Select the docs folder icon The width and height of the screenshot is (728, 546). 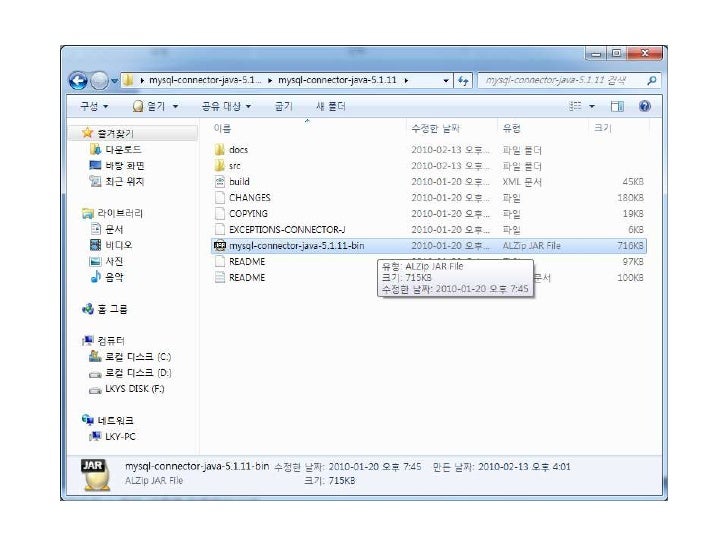tap(220, 150)
